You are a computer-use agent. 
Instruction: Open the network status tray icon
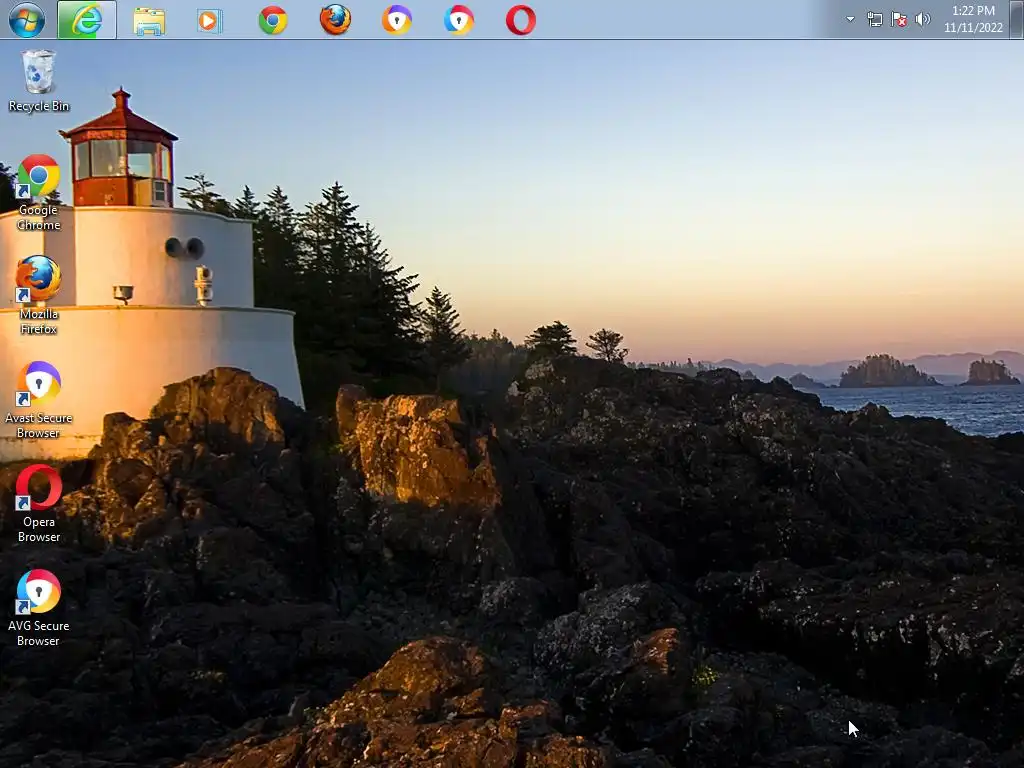[x=874, y=20]
